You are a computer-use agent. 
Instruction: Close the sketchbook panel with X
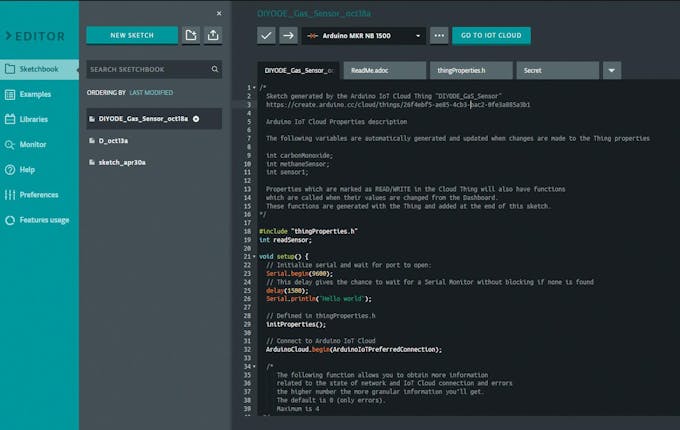(x=219, y=13)
